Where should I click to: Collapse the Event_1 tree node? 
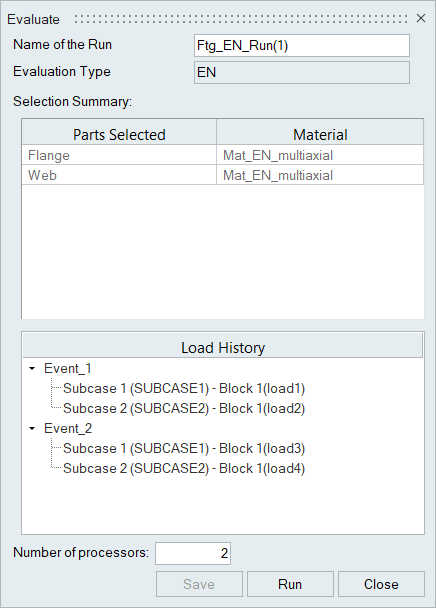pyautogui.click(x=32, y=368)
